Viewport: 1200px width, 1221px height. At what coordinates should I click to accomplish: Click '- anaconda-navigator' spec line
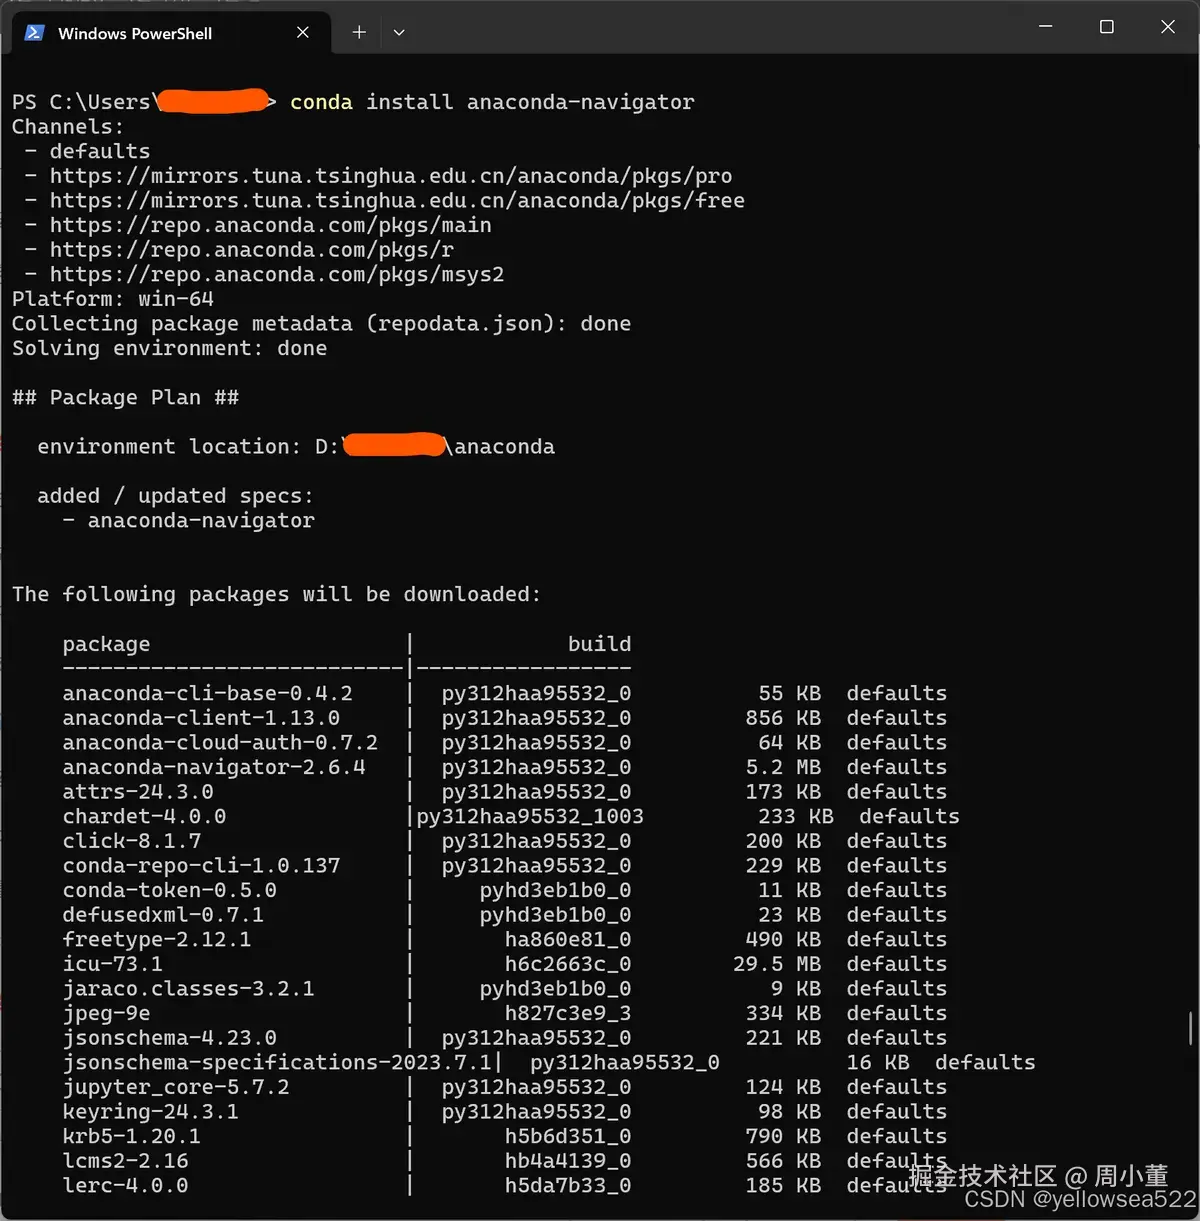pos(188,520)
